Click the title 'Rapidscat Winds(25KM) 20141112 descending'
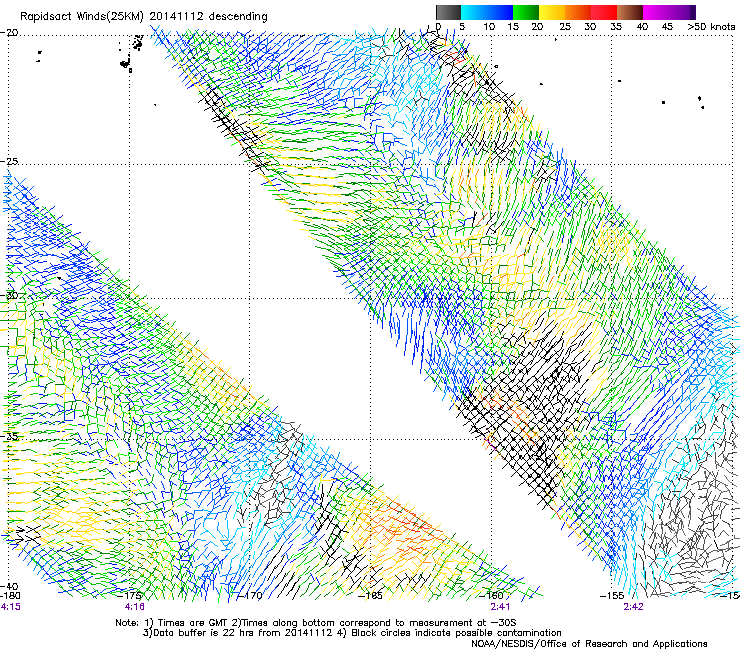This screenshot has width=740, height=650. 143,17
